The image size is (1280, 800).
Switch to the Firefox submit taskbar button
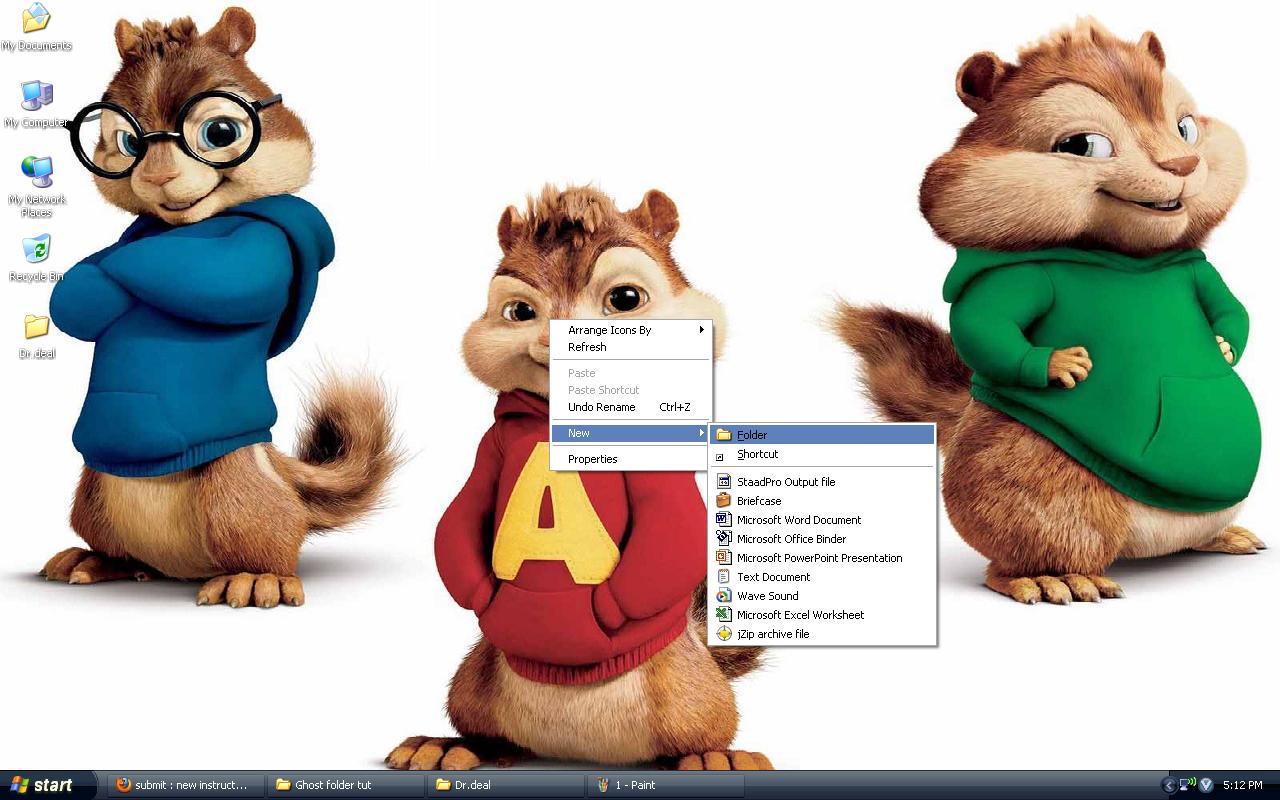[x=185, y=785]
